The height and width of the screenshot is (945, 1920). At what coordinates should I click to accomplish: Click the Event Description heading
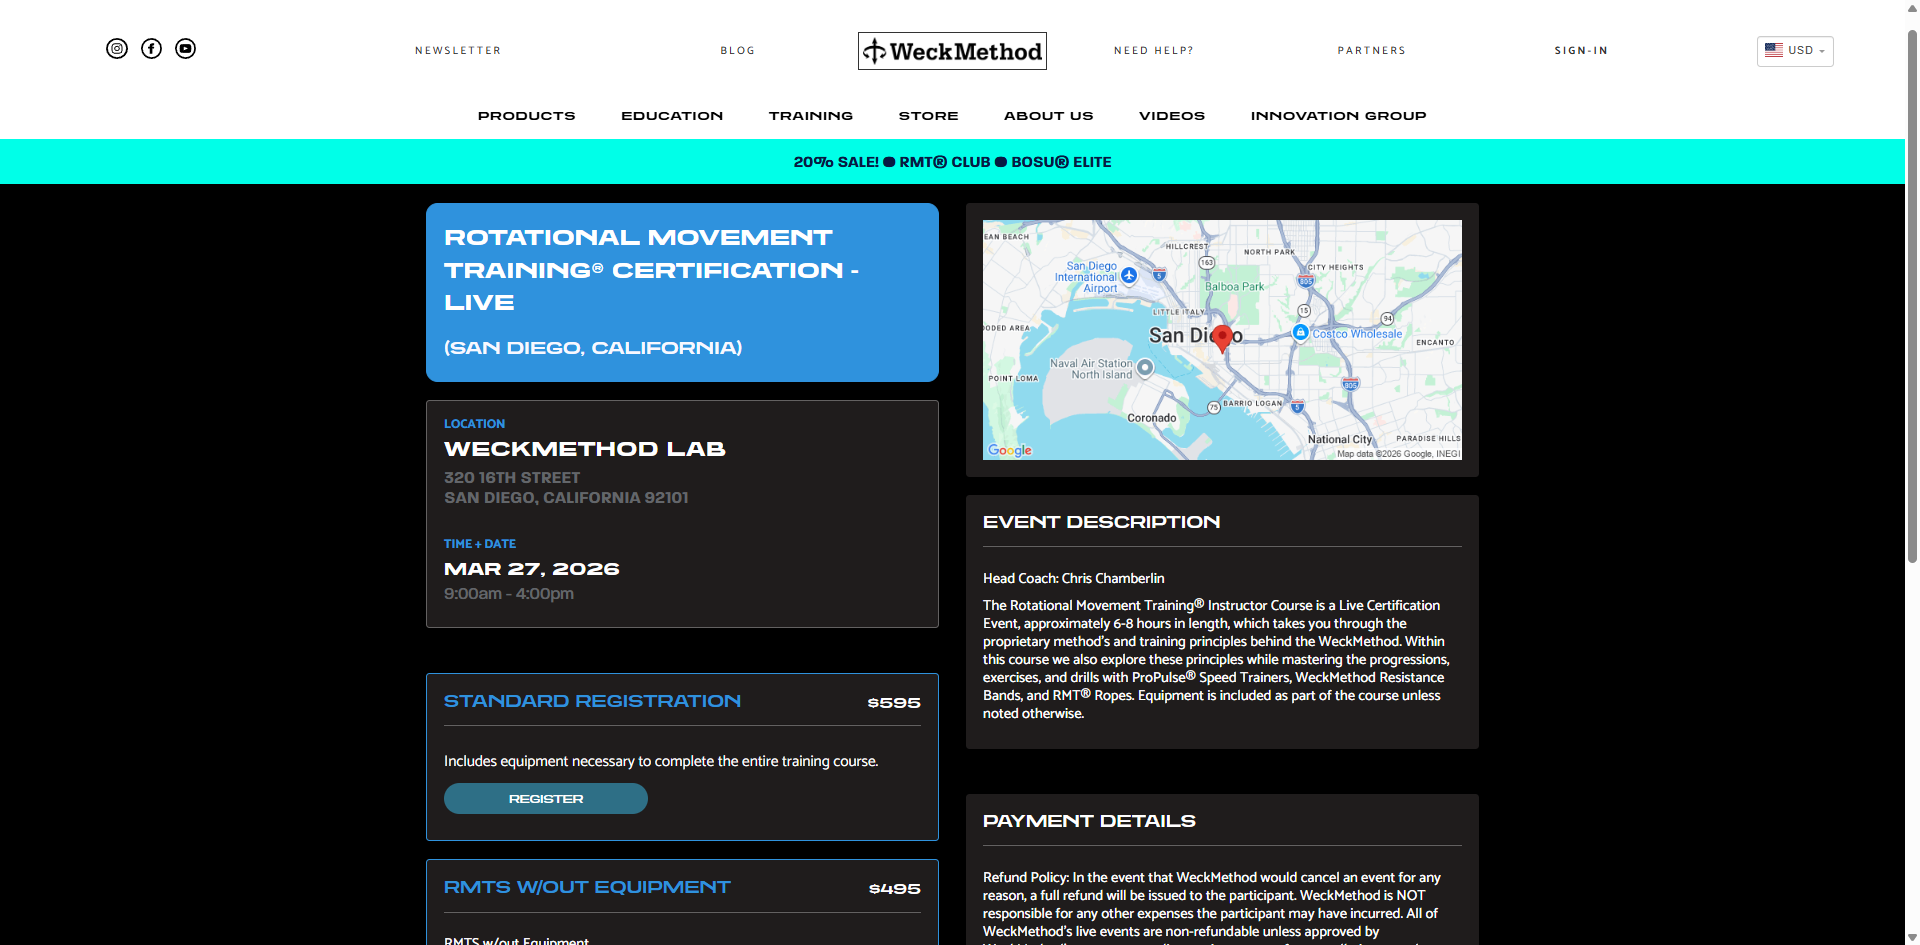pos(1101,522)
